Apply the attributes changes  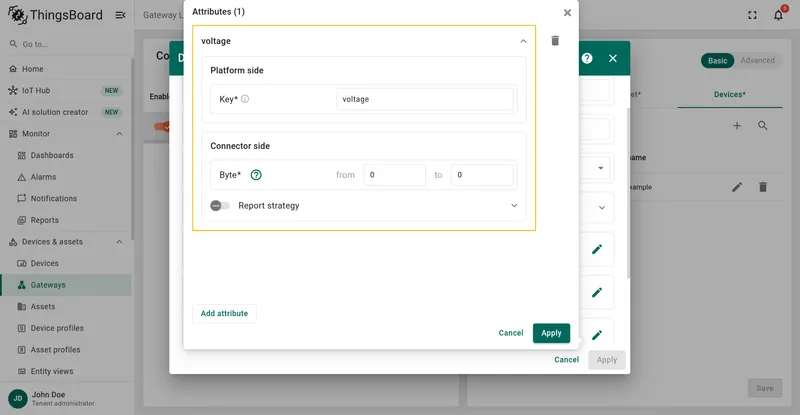click(551, 333)
